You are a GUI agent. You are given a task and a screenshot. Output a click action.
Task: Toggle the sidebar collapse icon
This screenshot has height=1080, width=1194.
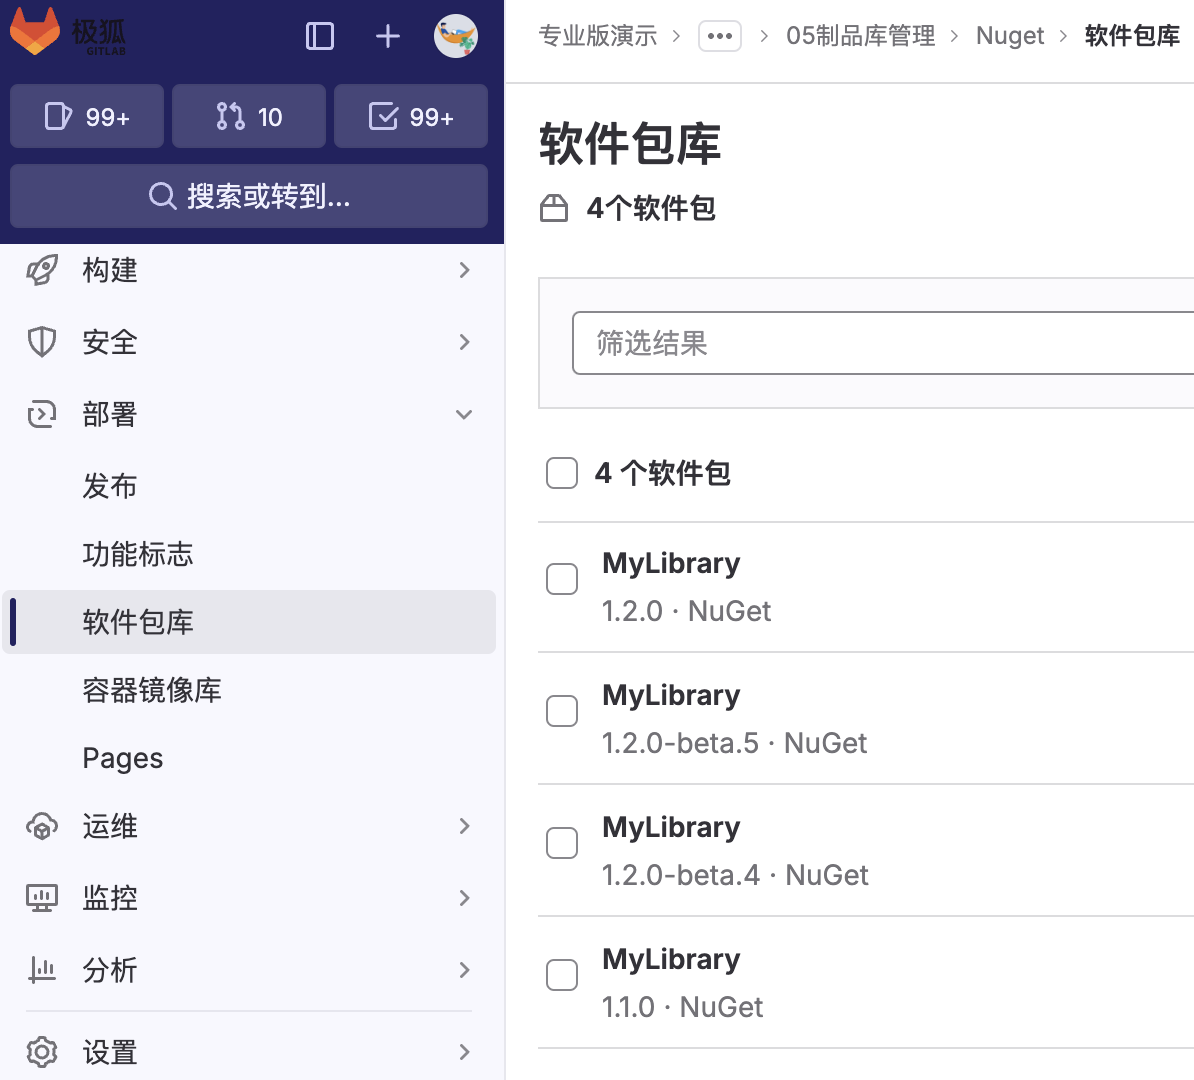[319, 35]
